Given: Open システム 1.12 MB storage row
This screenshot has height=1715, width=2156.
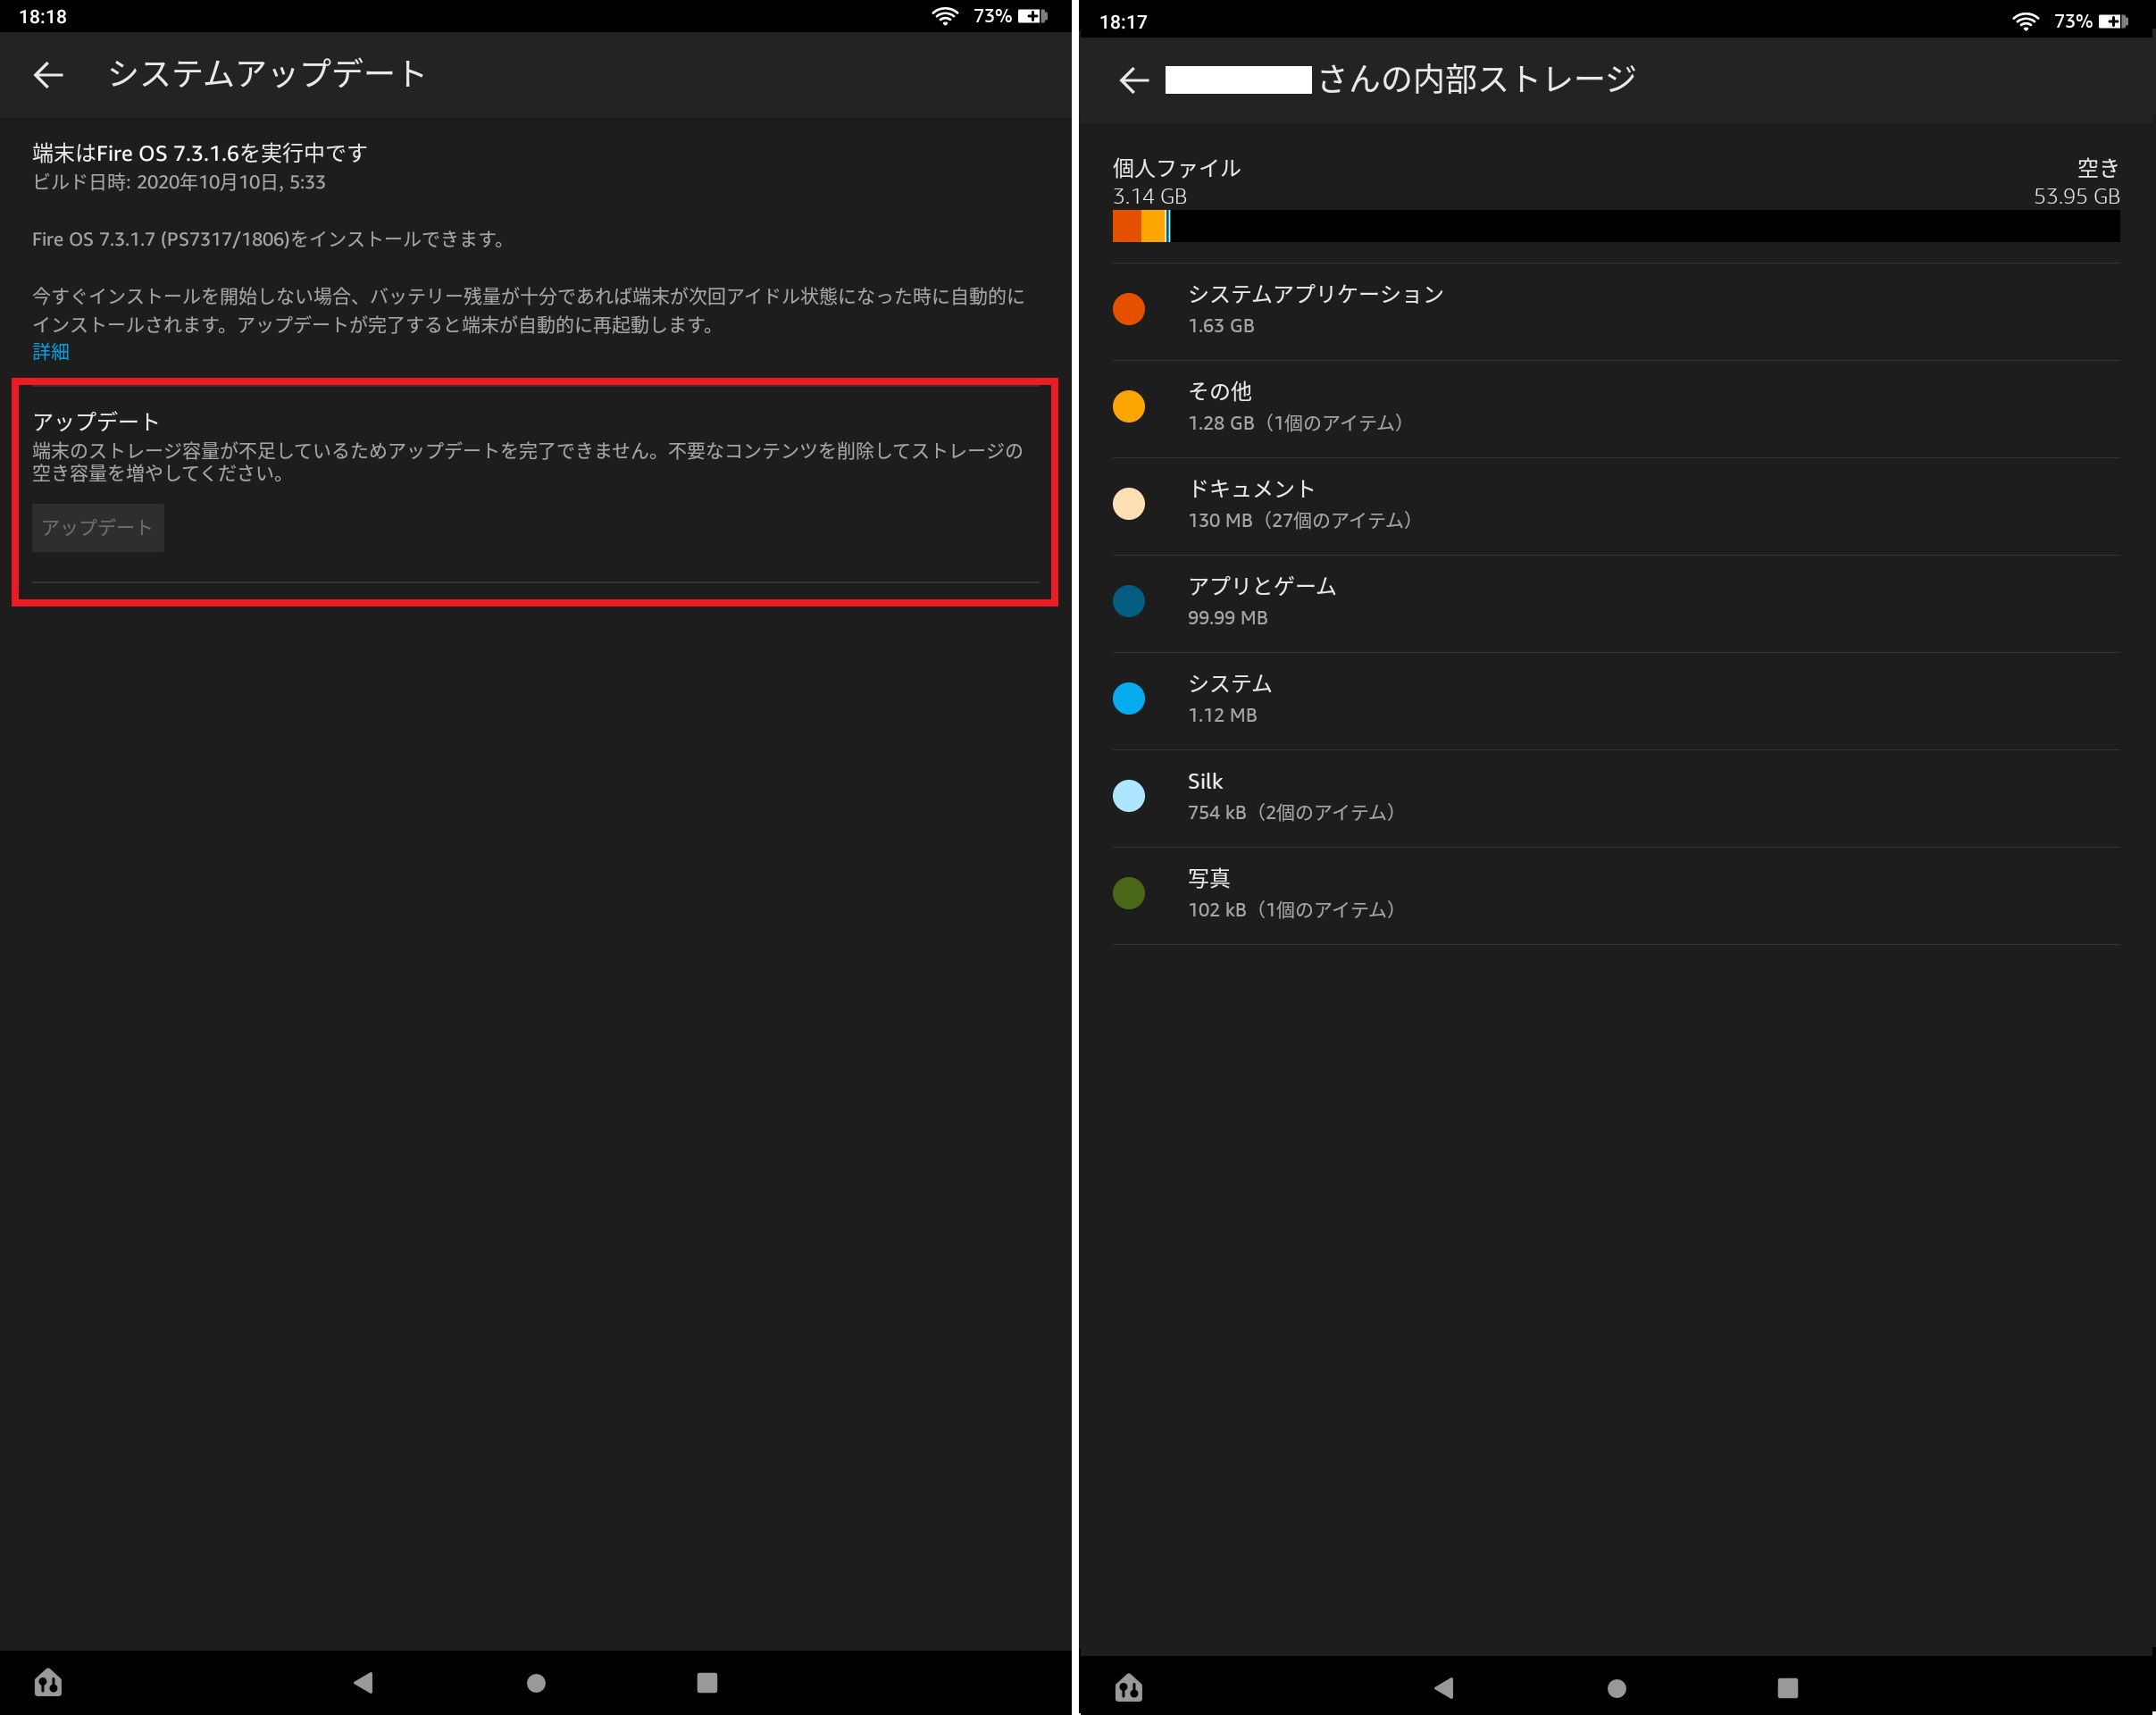Looking at the screenshot, I should pyautogui.click(x=1616, y=701).
